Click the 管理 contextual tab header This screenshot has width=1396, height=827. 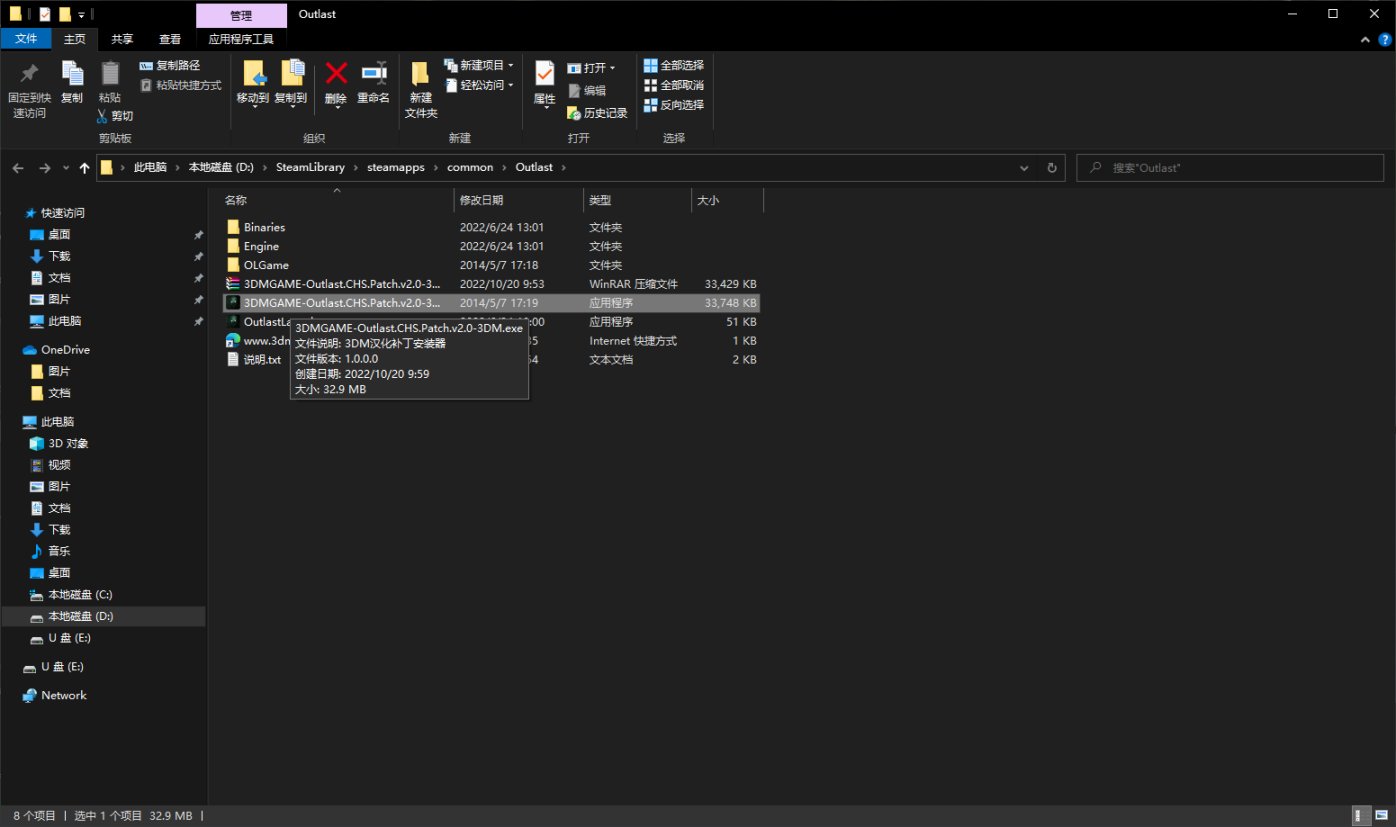[241, 15]
